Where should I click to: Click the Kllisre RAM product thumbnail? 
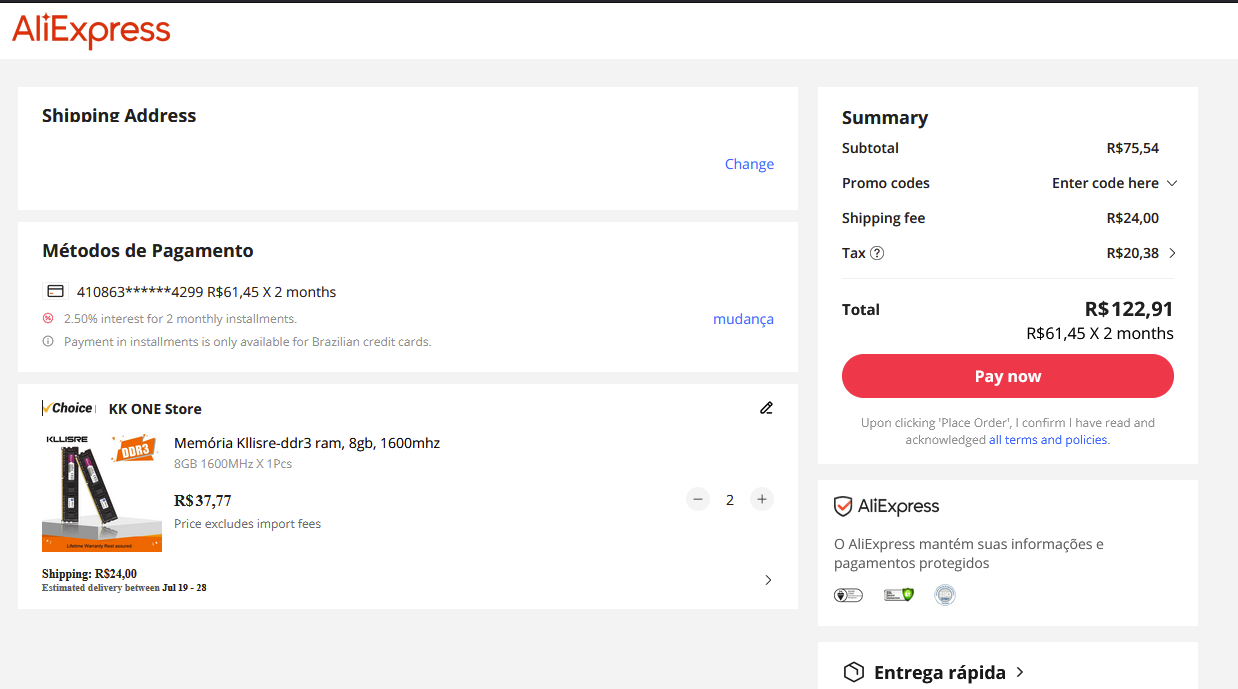click(x=102, y=492)
